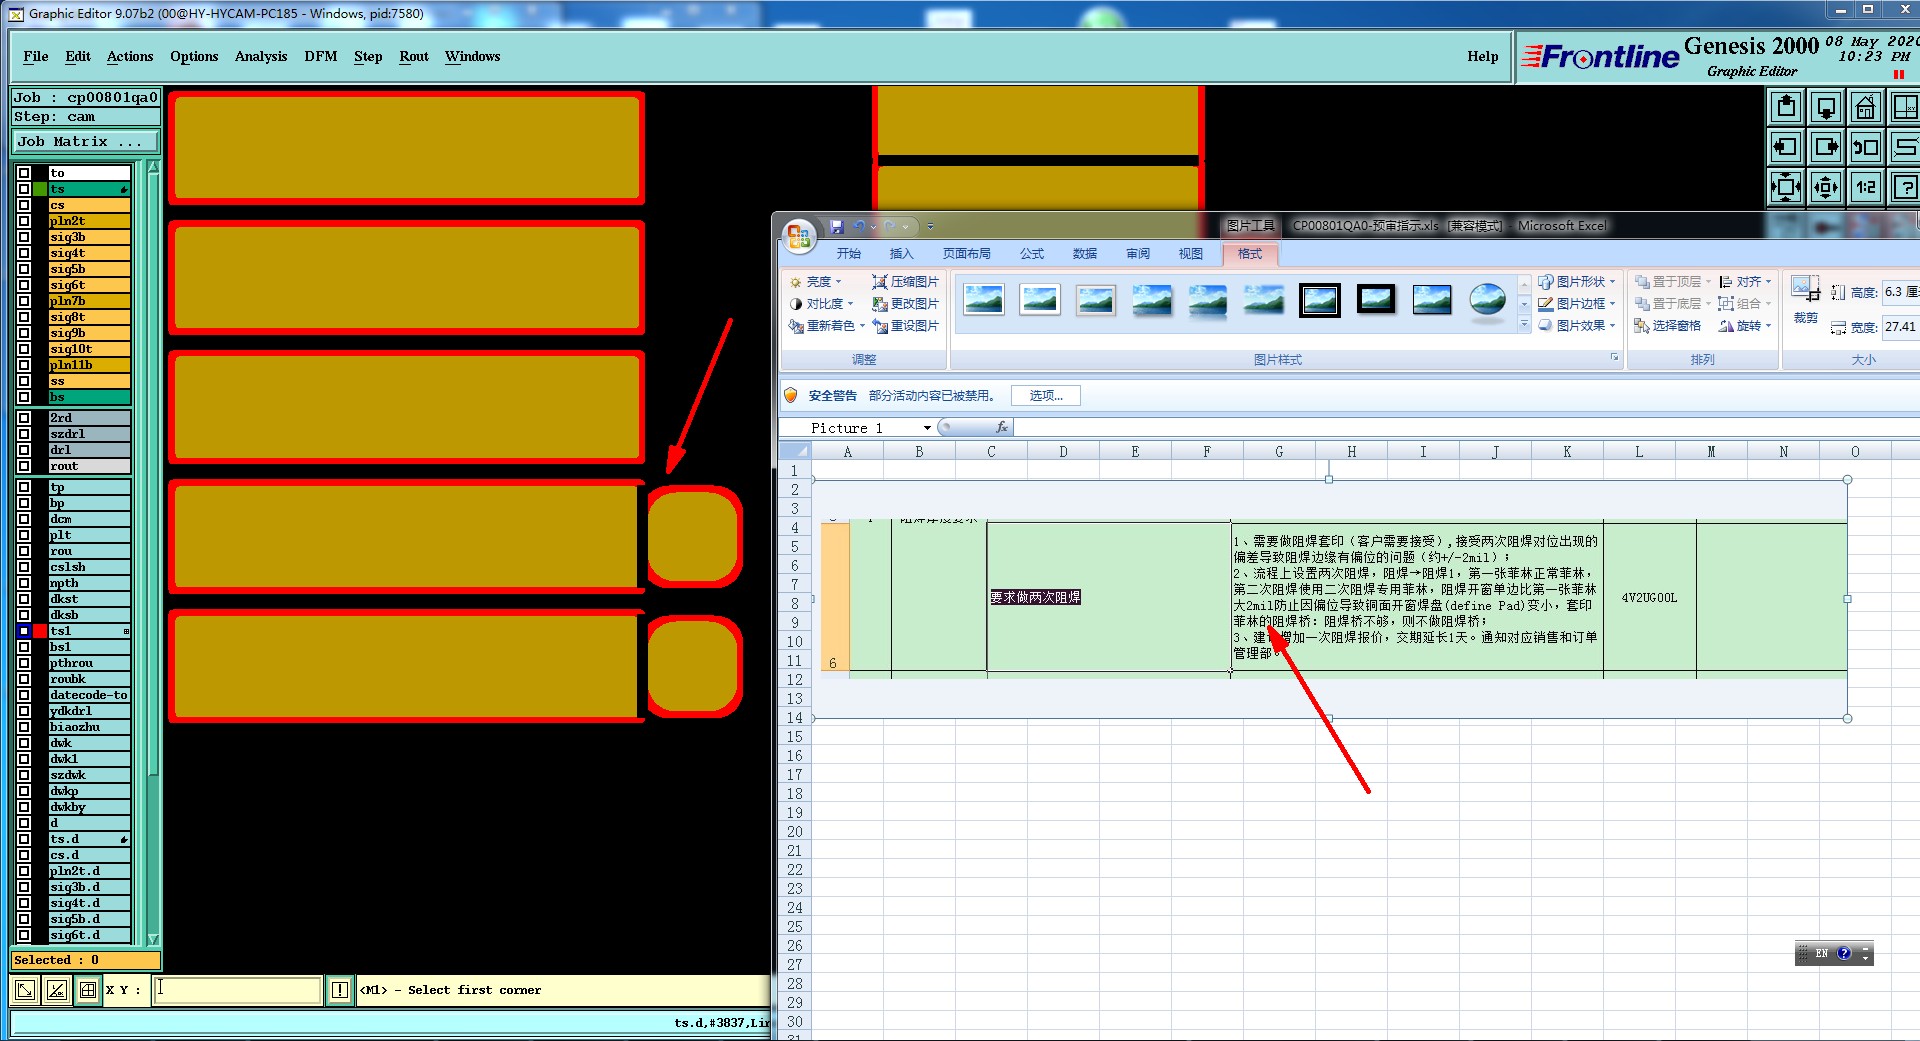Toggle the checkbox for layer 'drl'
This screenshot has height=1041, width=1920.
pos(24,450)
